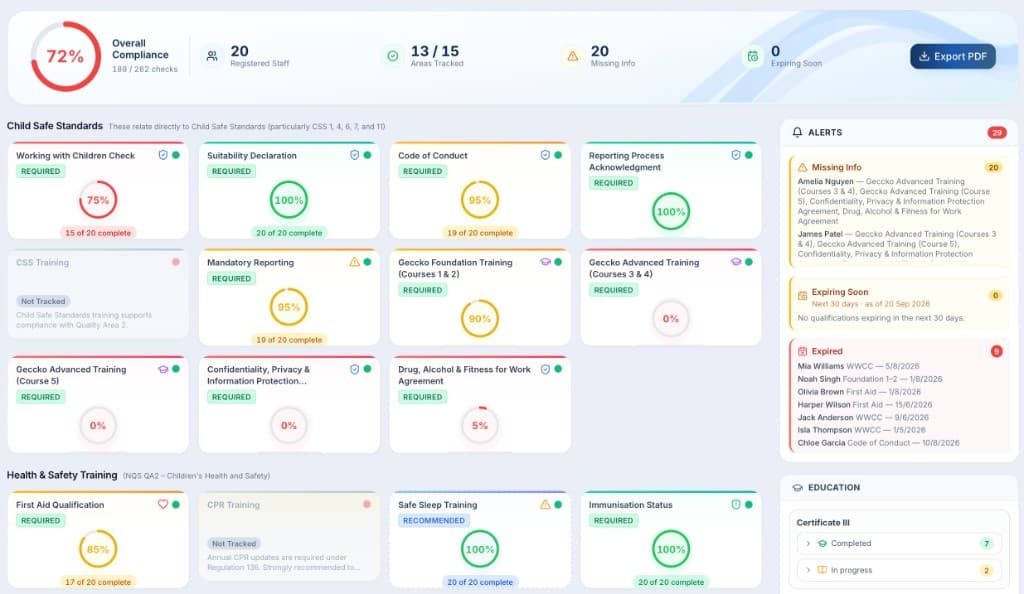Image resolution: width=1024 pixels, height=594 pixels.
Task: Click shield icon on Confidentiality, Privacy card
Action: click(355, 369)
